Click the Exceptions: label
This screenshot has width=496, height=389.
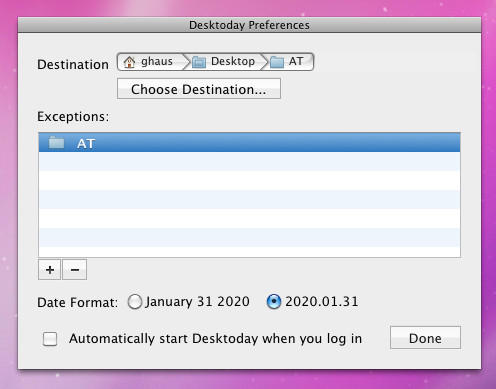tap(73, 117)
